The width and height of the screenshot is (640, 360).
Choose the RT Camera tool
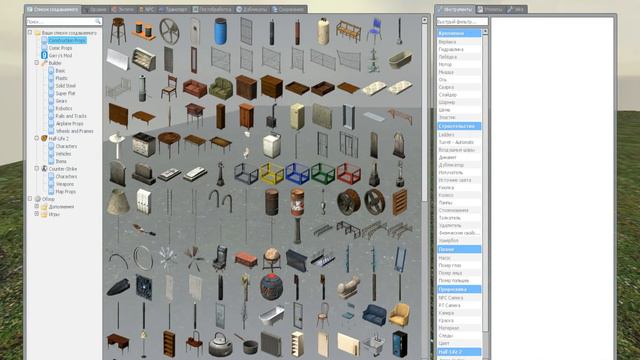click(x=459, y=305)
